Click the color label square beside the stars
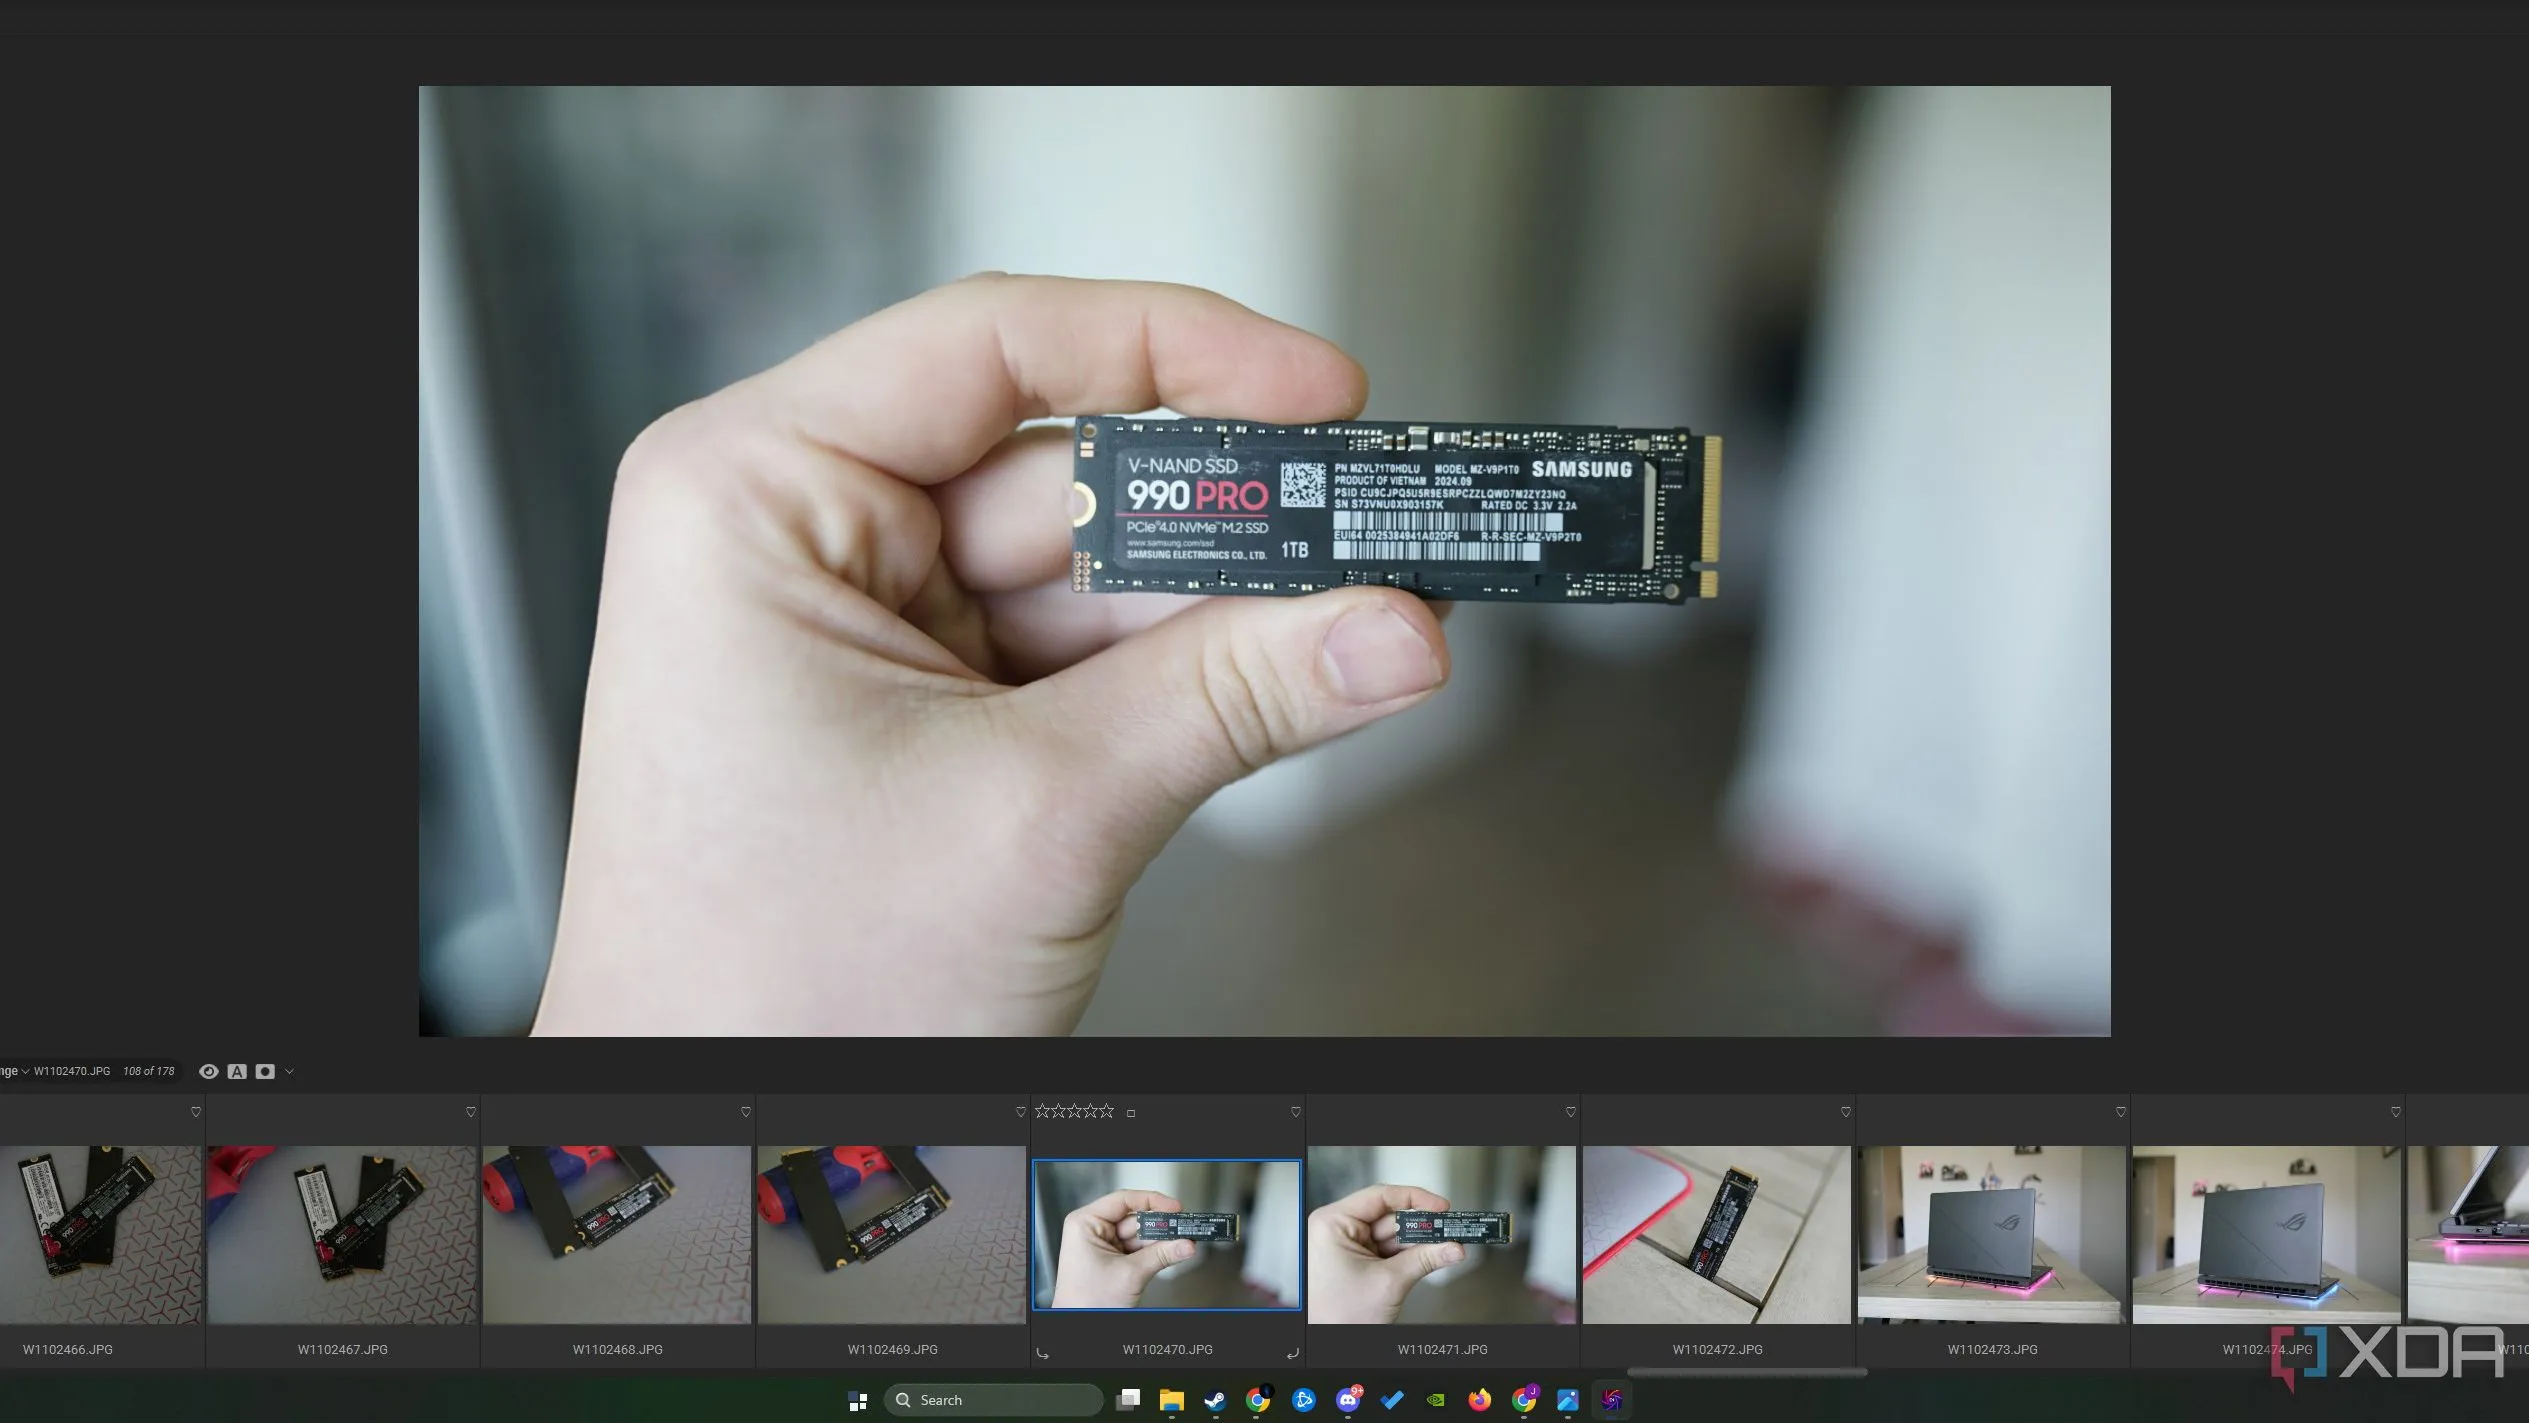Image resolution: width=2529 pixels, height=1423 pixels. coord(1131,1113)
